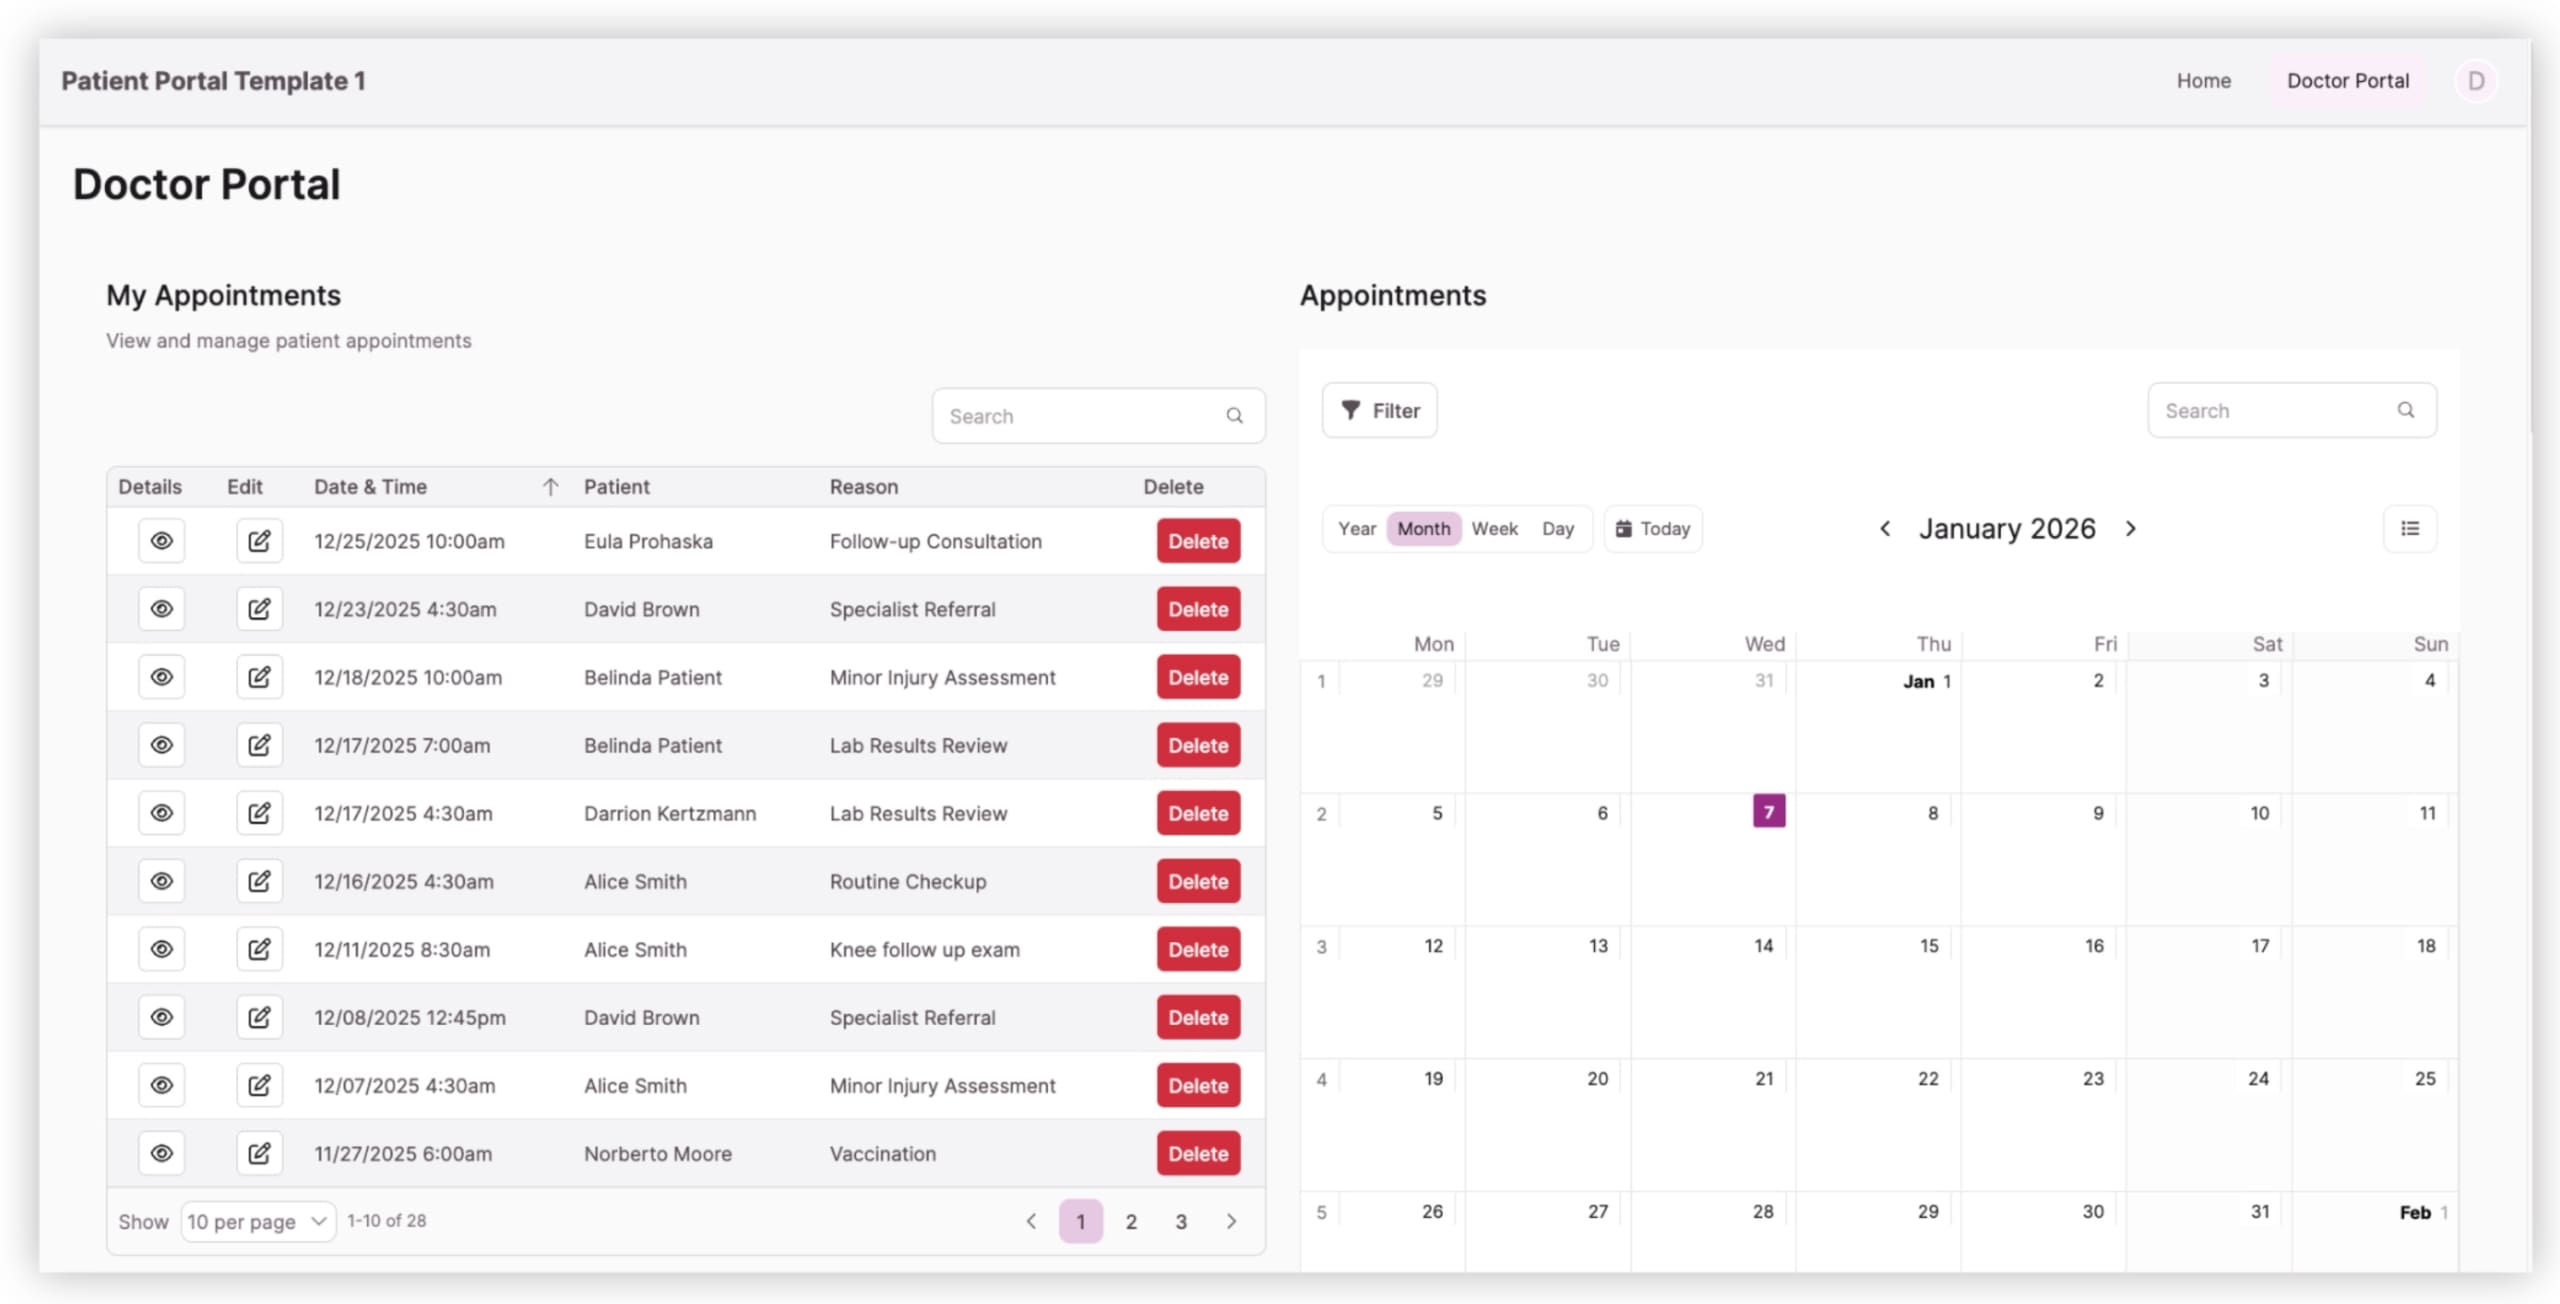Switch calendar to Day view
2560x1304 pixels.
(1557, 528)
